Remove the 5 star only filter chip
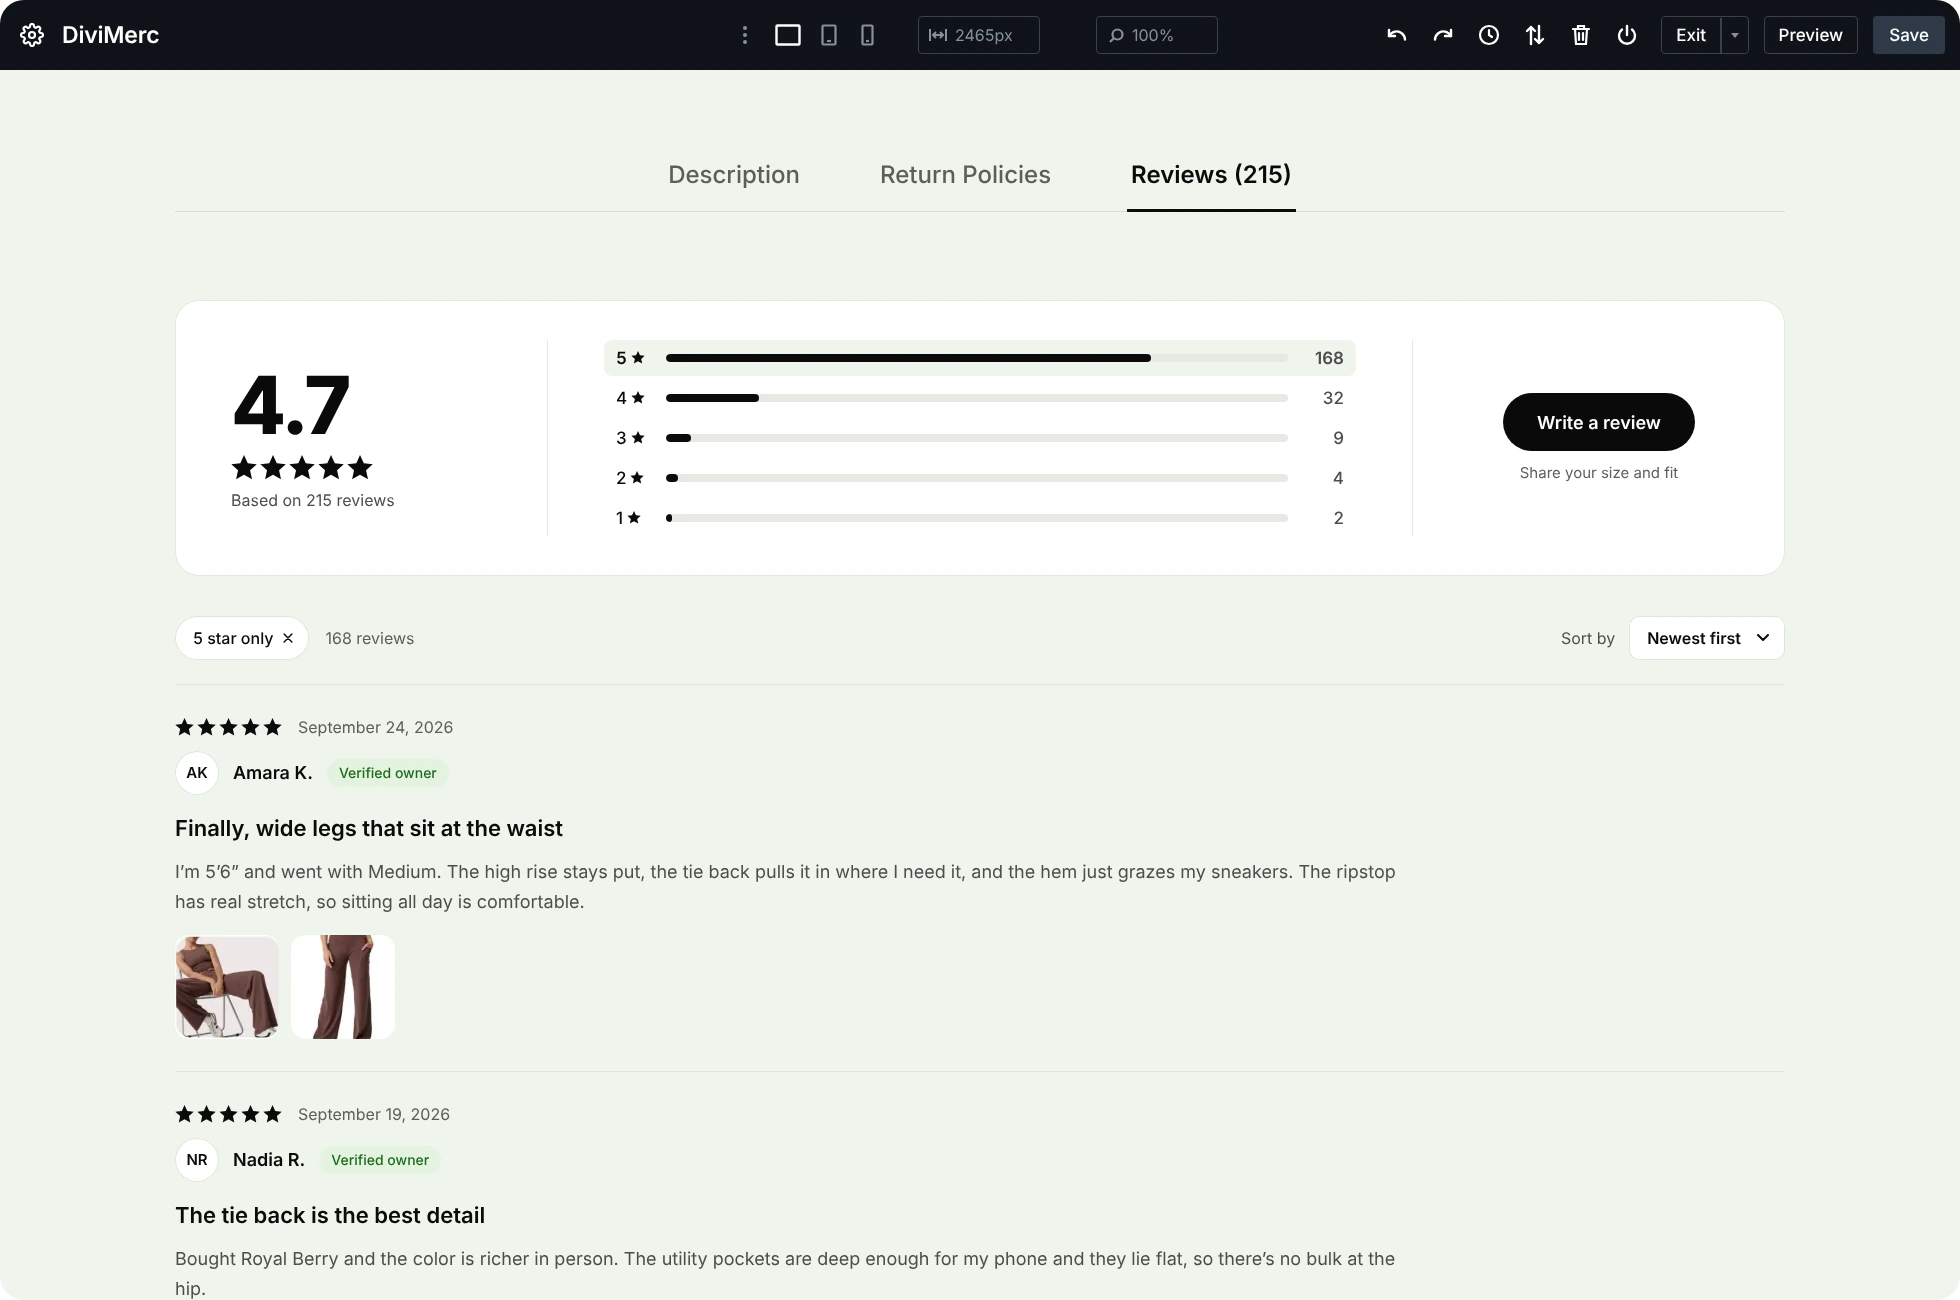Viewport: 1960px width, 1300px height. [x=288, y=638]
